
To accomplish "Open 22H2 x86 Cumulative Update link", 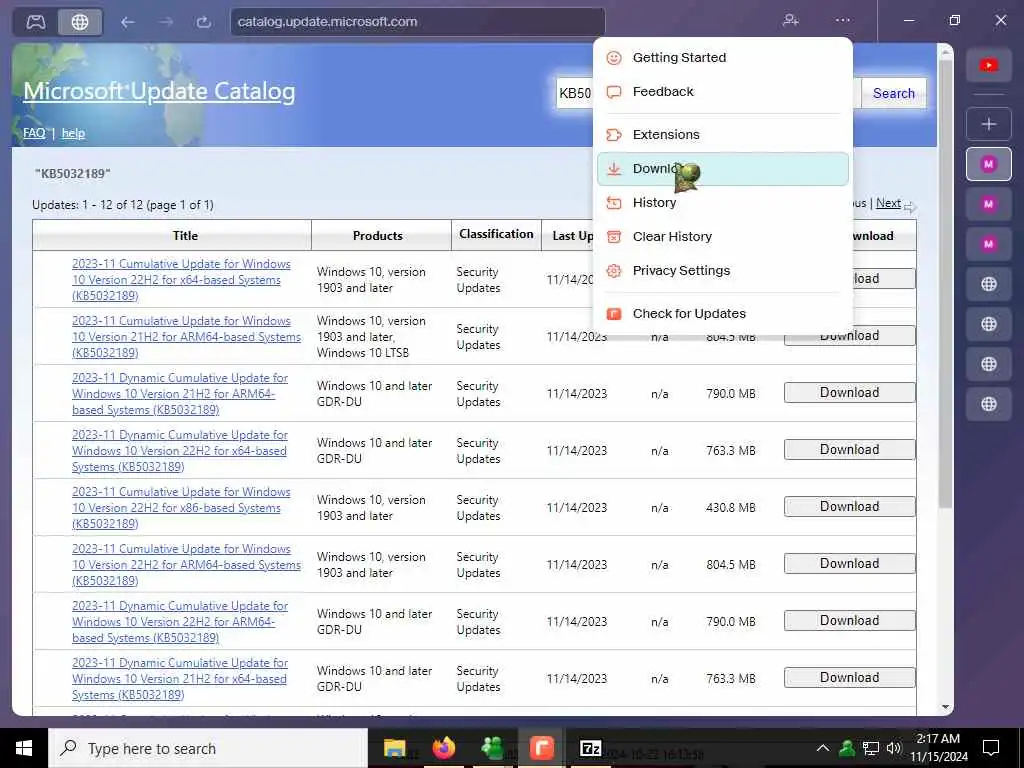I will [x=181, y=507].
